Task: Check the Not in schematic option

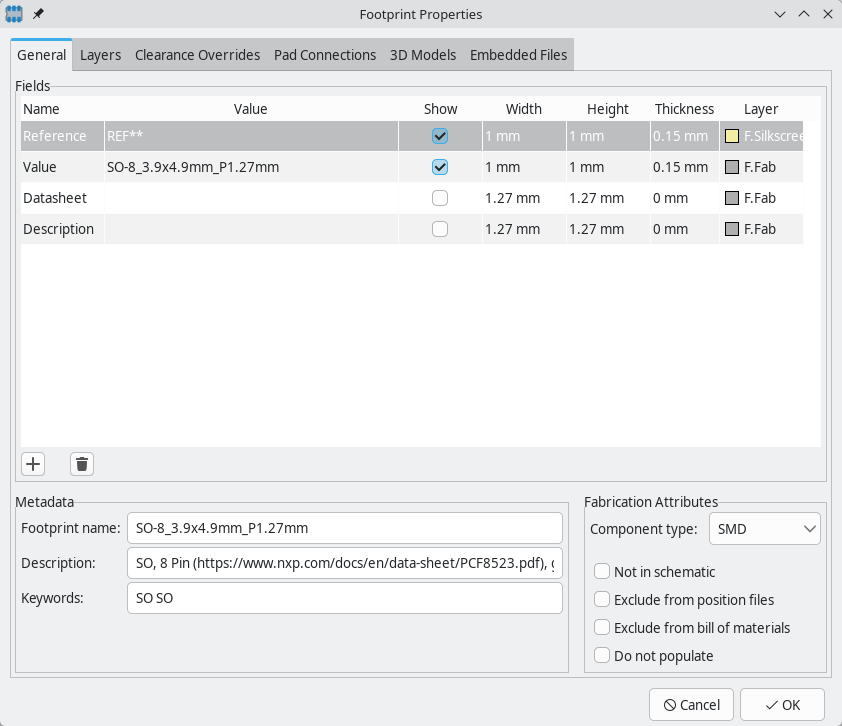Action: coord(601,572)
